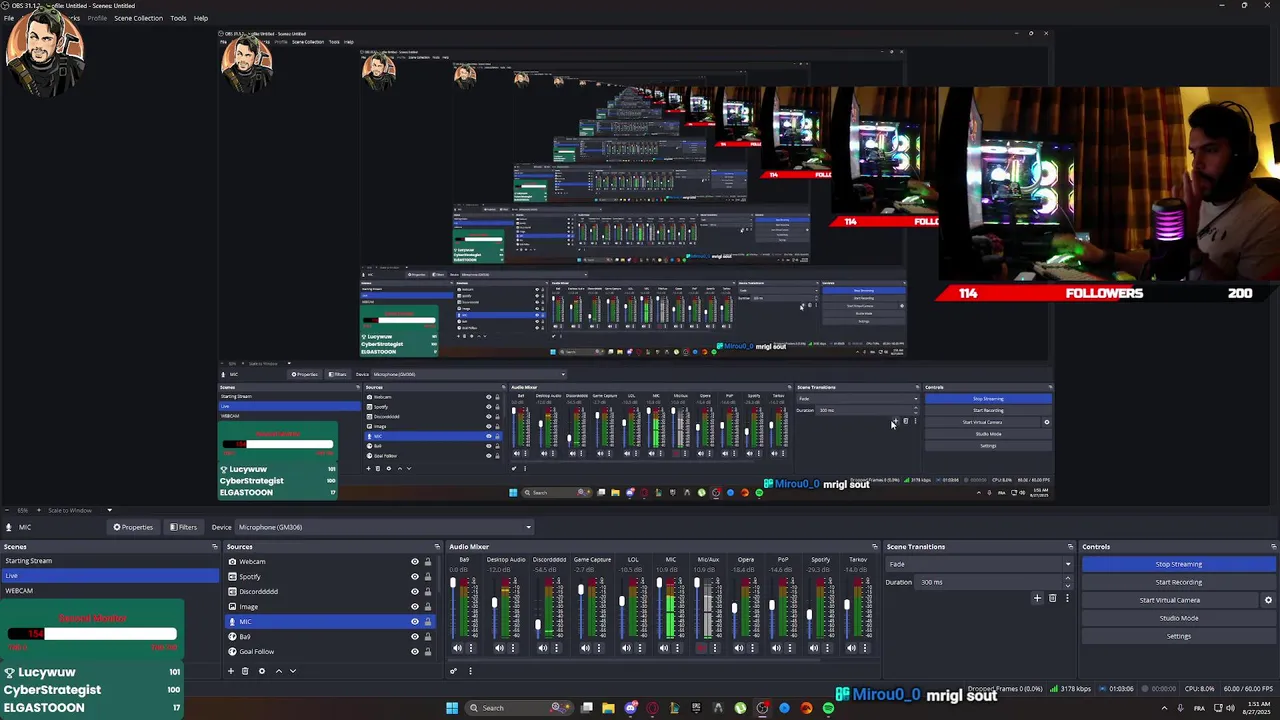Mute the Tarkov audio channel

(852, 648)
